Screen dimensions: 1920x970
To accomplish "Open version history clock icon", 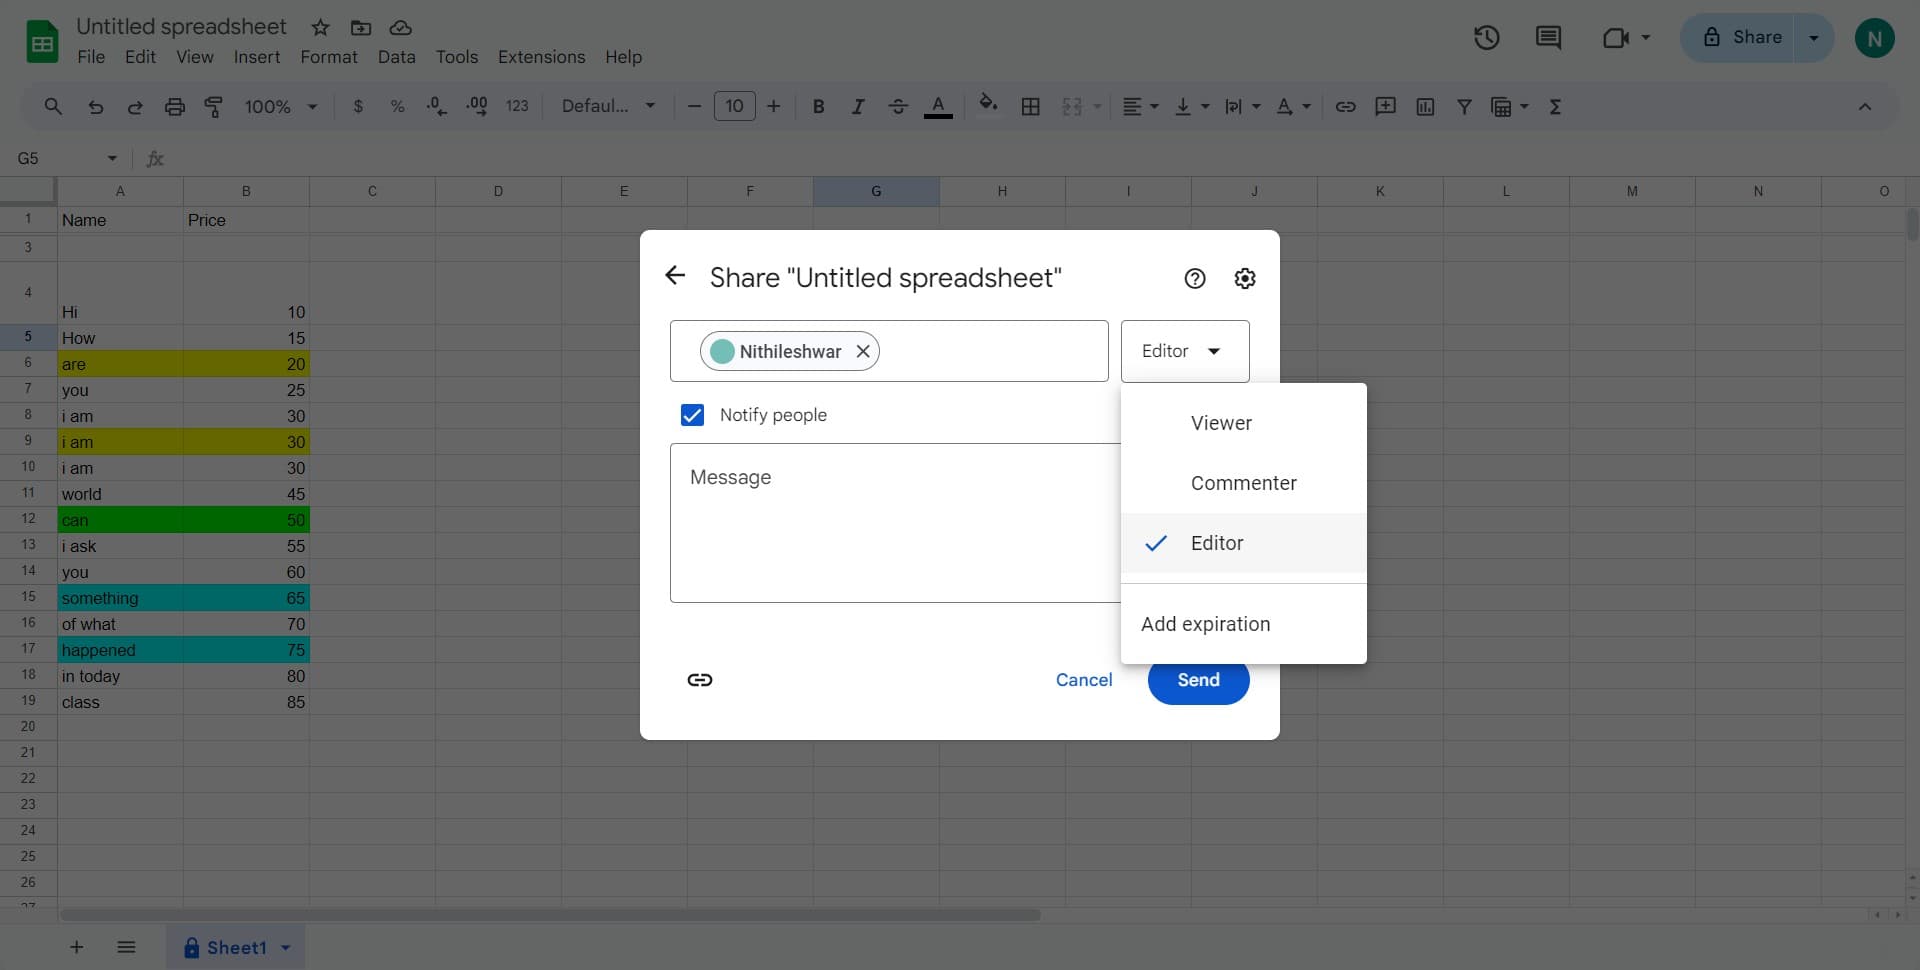I will point(1486,38).
